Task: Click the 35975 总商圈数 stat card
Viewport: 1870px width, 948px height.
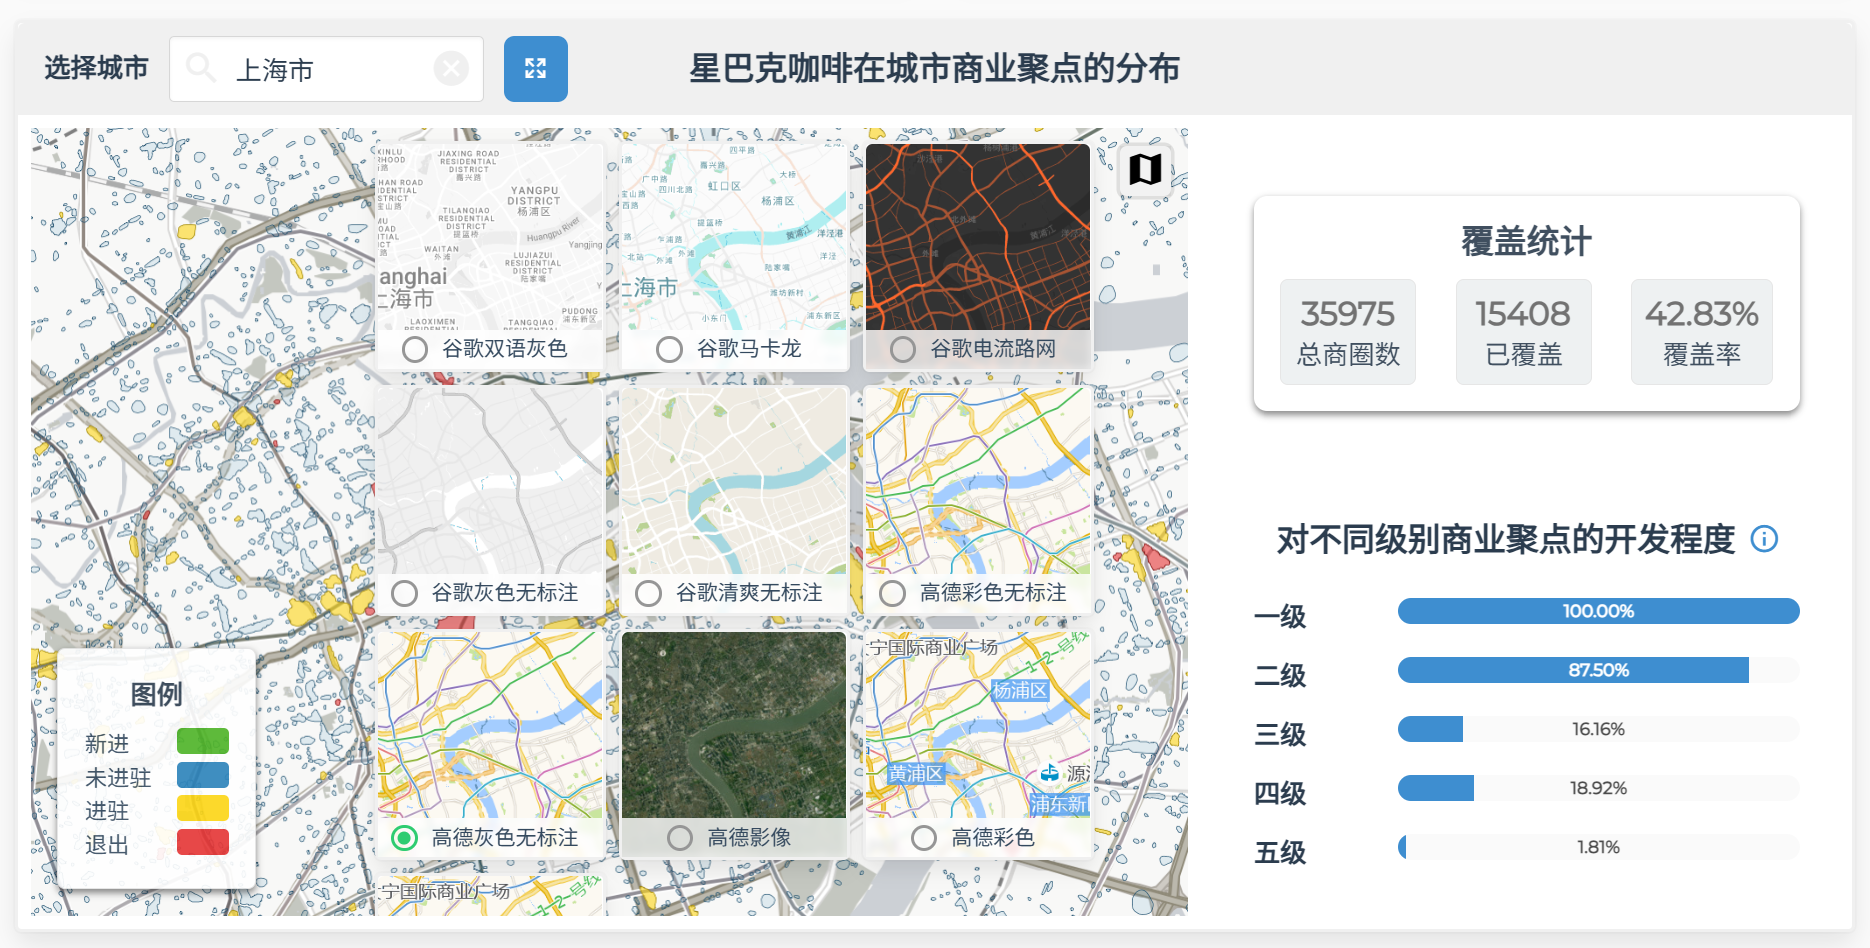Action: (x=1348, y=332)
